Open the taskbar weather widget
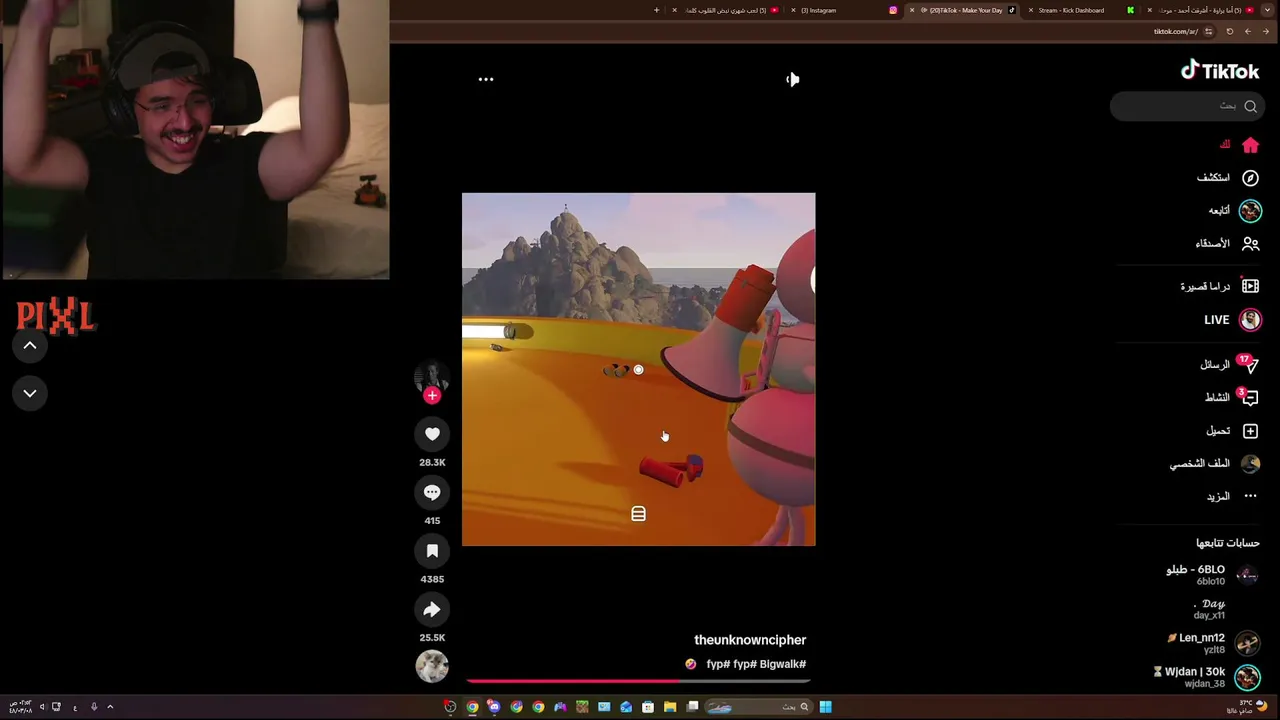 click(x=1246, y=707)
